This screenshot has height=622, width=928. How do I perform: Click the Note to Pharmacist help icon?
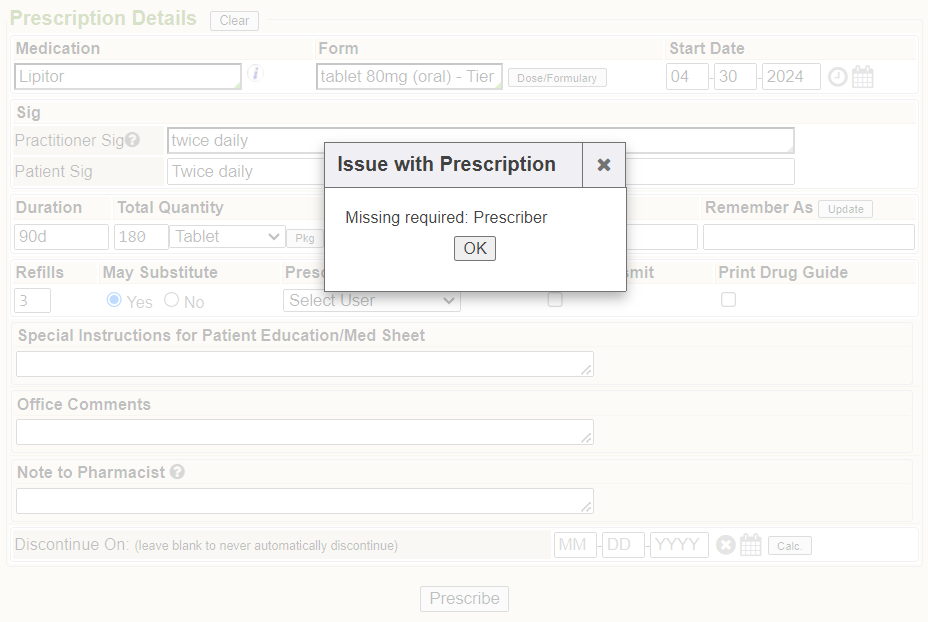pyautogui.click(x=177, y=472)
